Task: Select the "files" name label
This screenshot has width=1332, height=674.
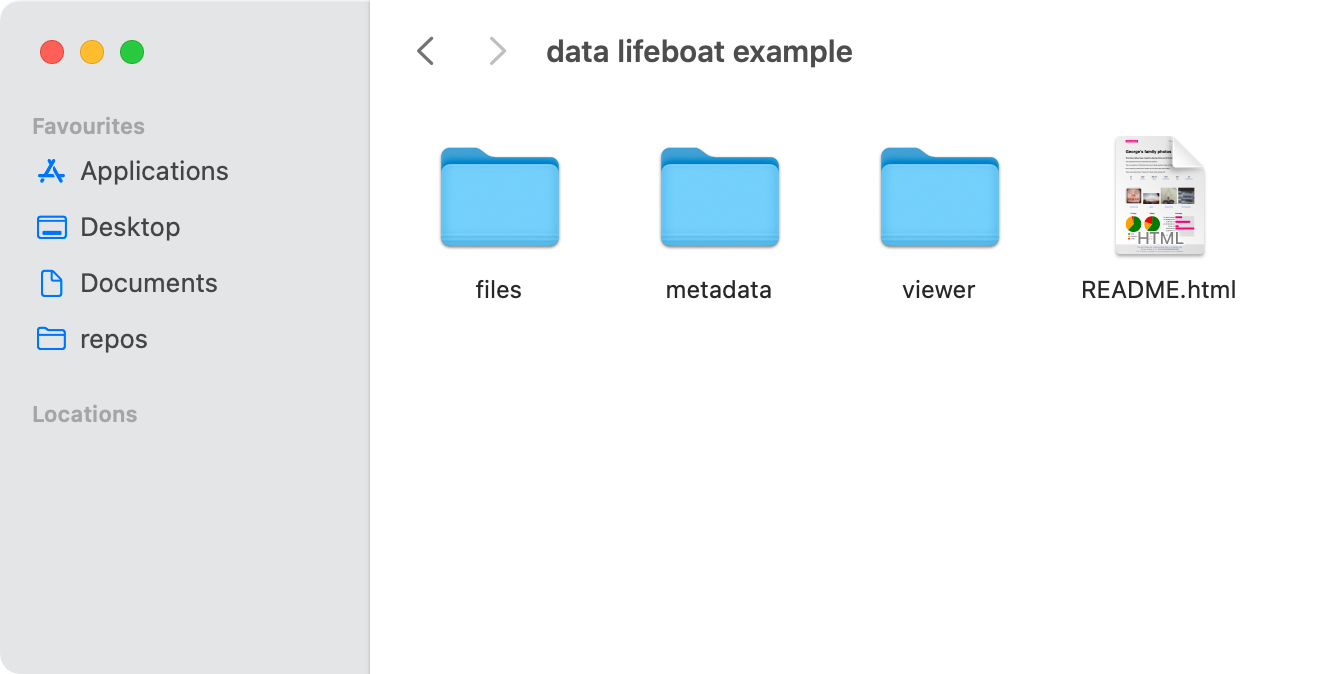Action: click(499, 291)
